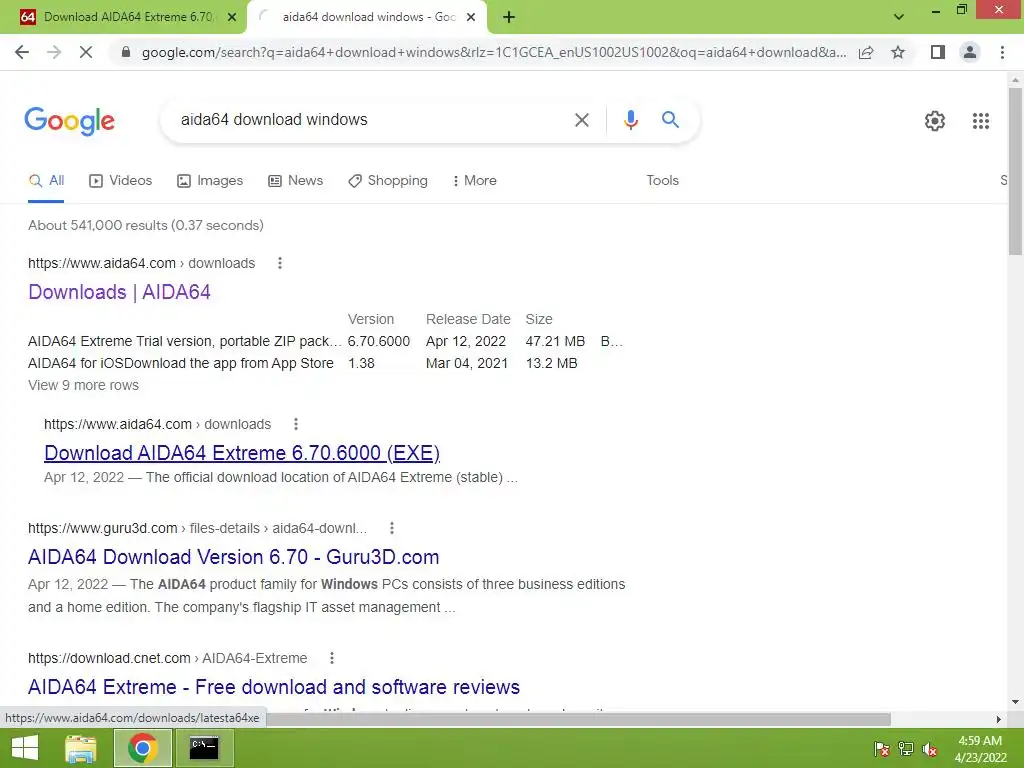Switch to Videos results
Image resolution: width=1024 pixels, height=768 pixels.
[121, 181]
